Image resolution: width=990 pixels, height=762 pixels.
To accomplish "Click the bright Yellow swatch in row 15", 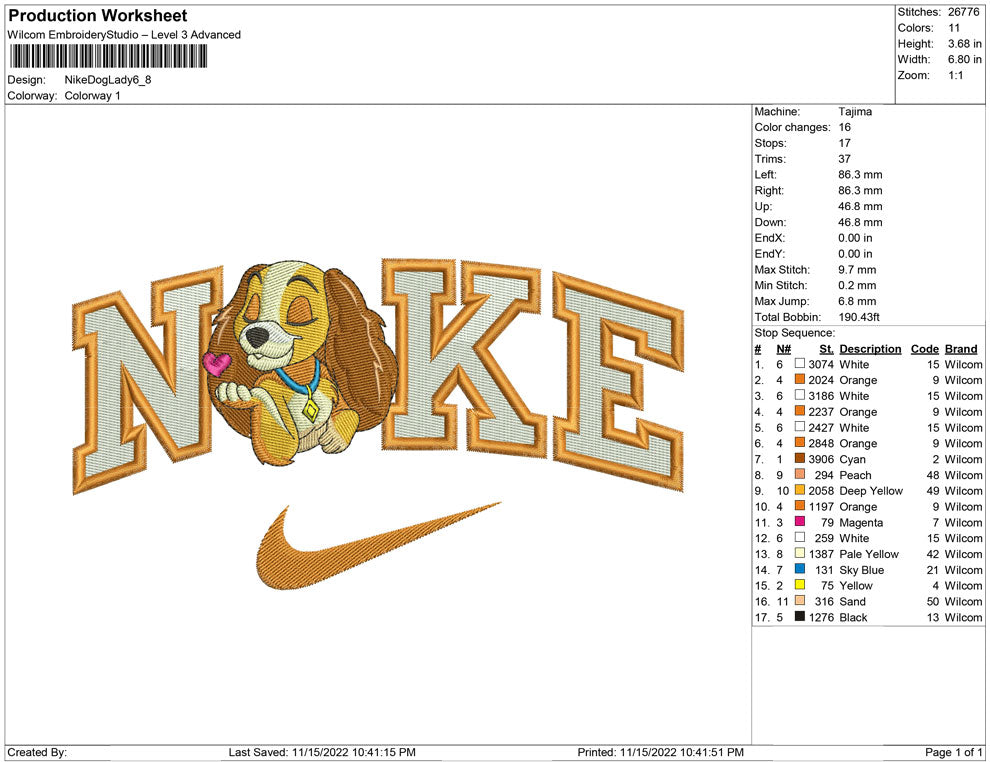I will pos(799,585).
